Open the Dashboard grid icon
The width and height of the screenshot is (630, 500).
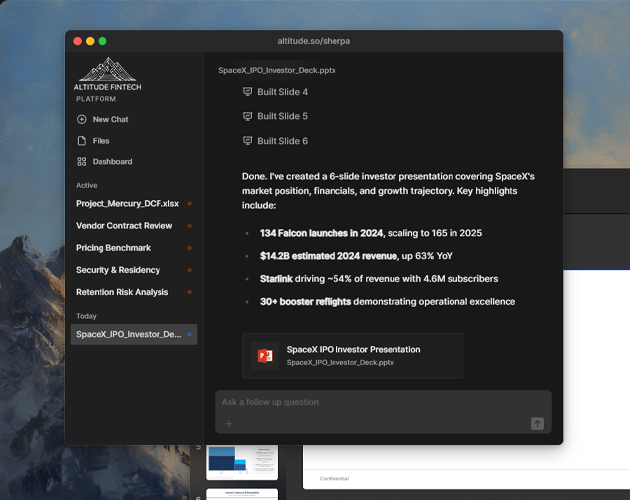[82, 162]
